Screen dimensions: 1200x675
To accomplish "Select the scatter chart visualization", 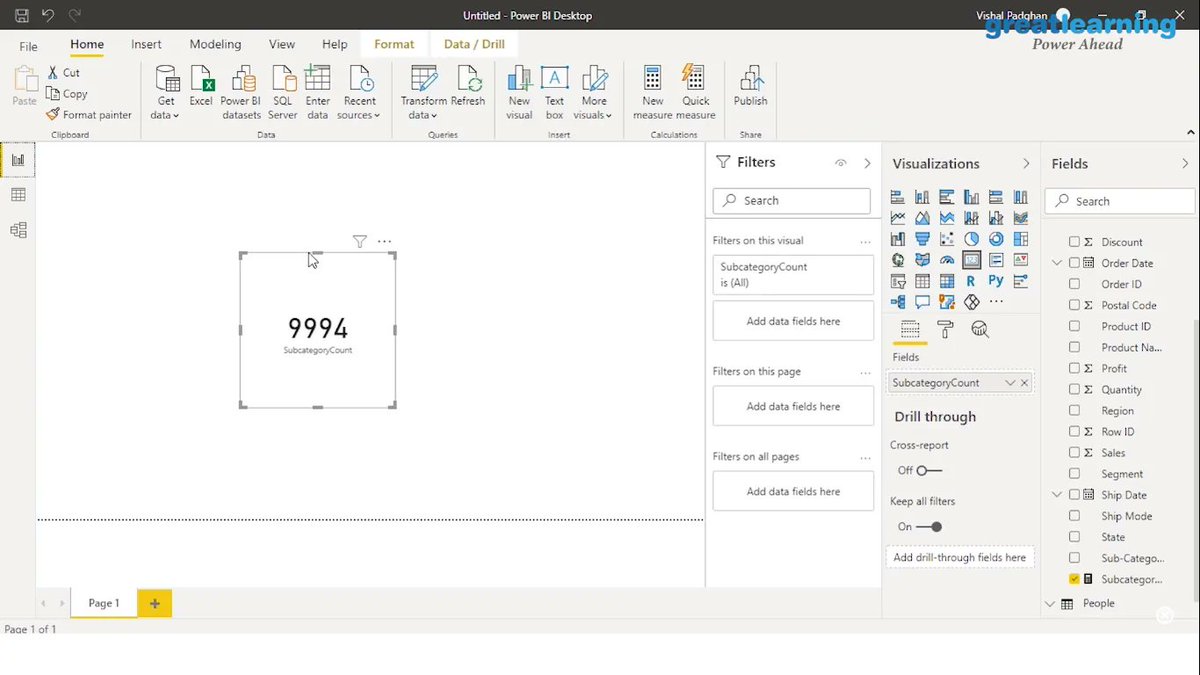I will [x=946, y=239].
